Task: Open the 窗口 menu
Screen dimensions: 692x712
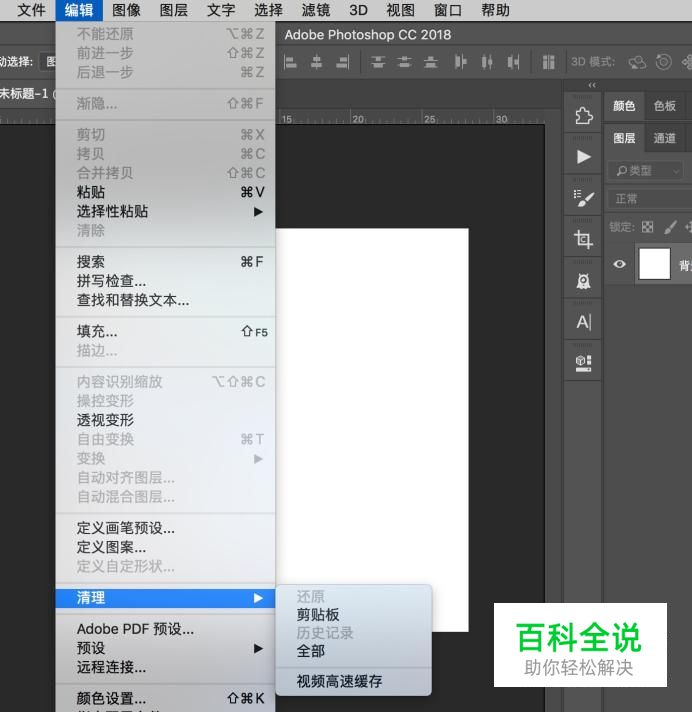Action: point(448,10)
